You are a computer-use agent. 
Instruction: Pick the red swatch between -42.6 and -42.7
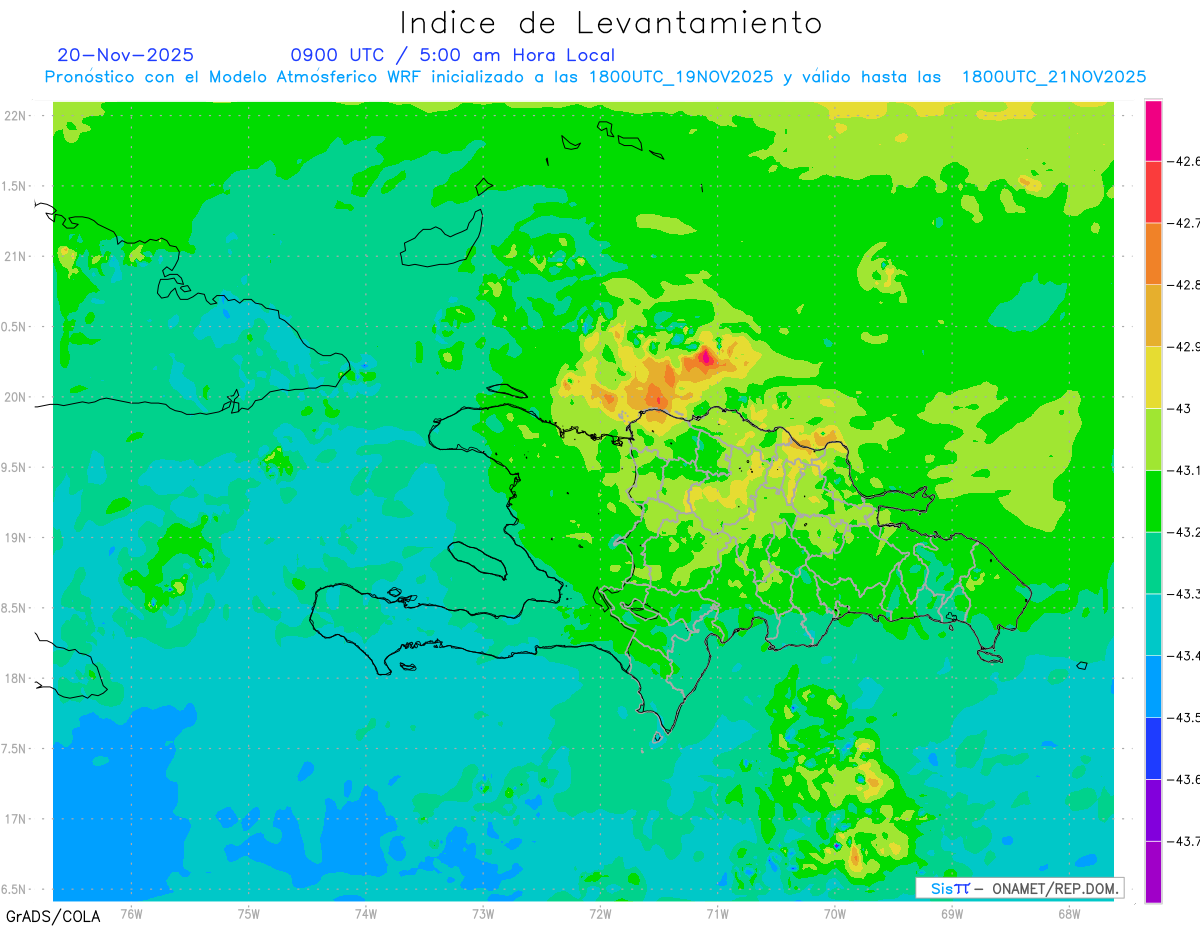click(1153, 191)
